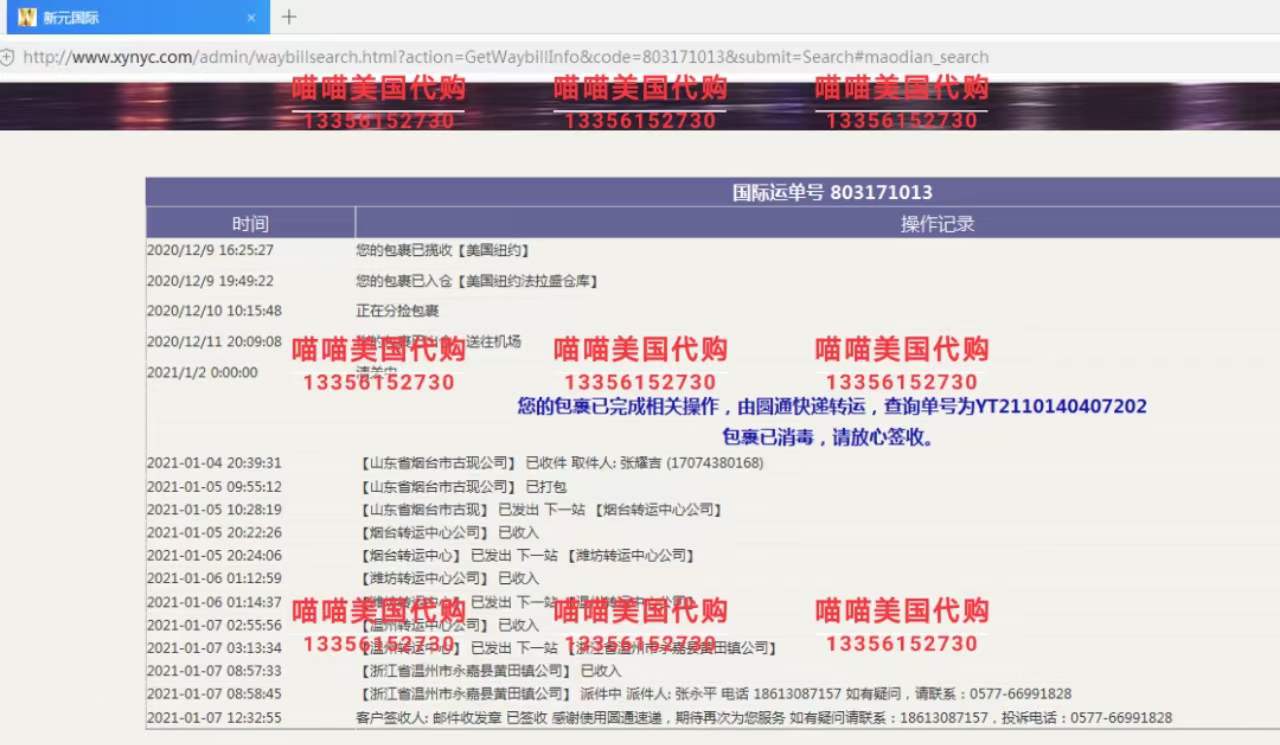Screen dimensions: 1280x745
Task: Click record 正在分捡包裹
Action: (397, 311)
